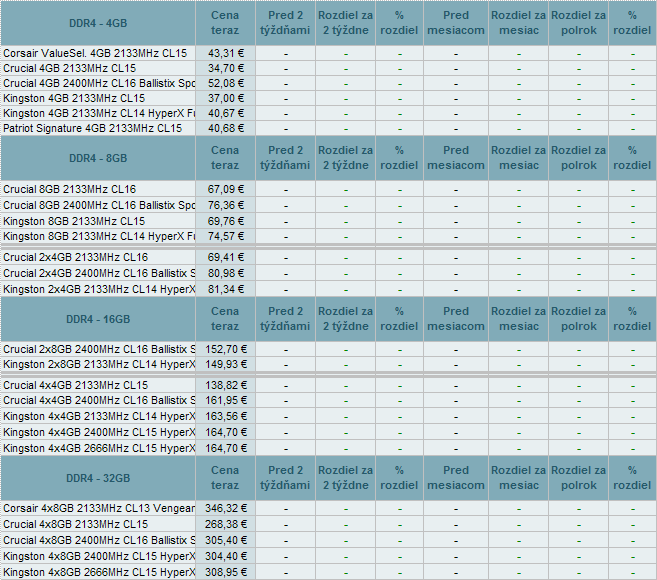Select Kingston 4x8GB 2666MHz CL15 HyperX name
The height and width of the screenshot is (580, 657).
click(99, 572)
